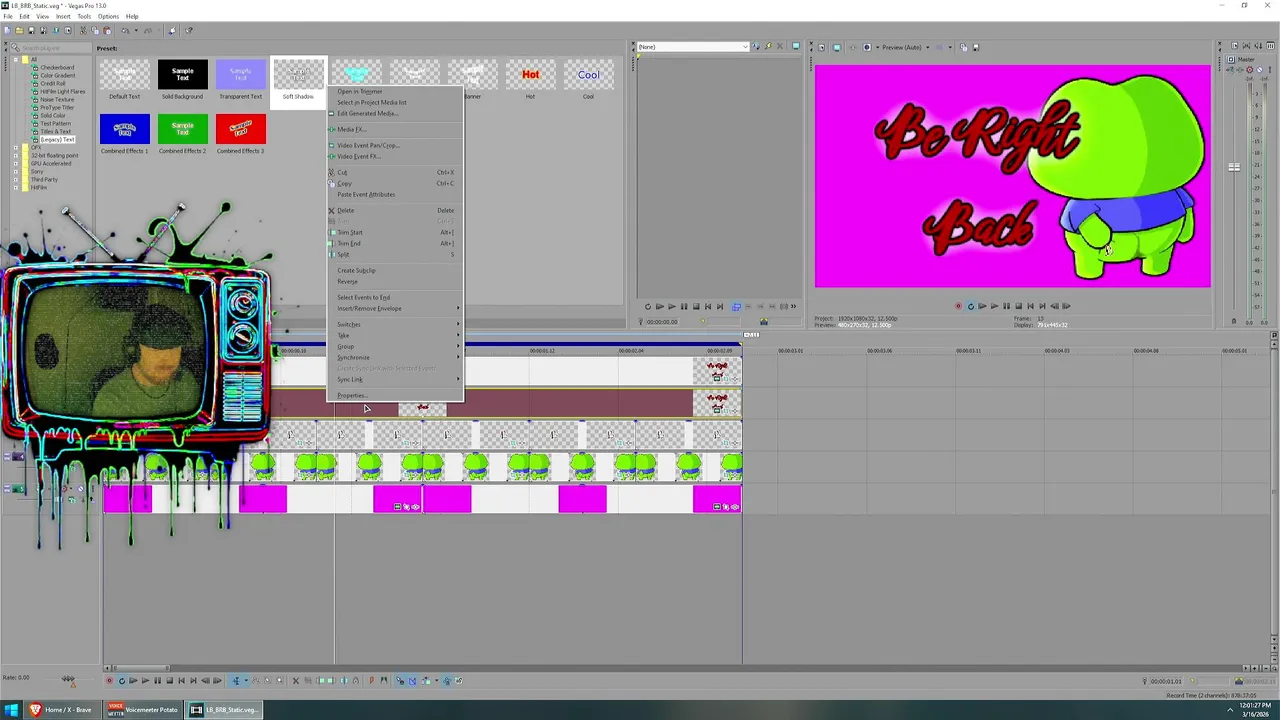Click the Windows Start button
The height and width of the screenshot is (720, 1280).
pyautogui.click(x=11, y=710)
